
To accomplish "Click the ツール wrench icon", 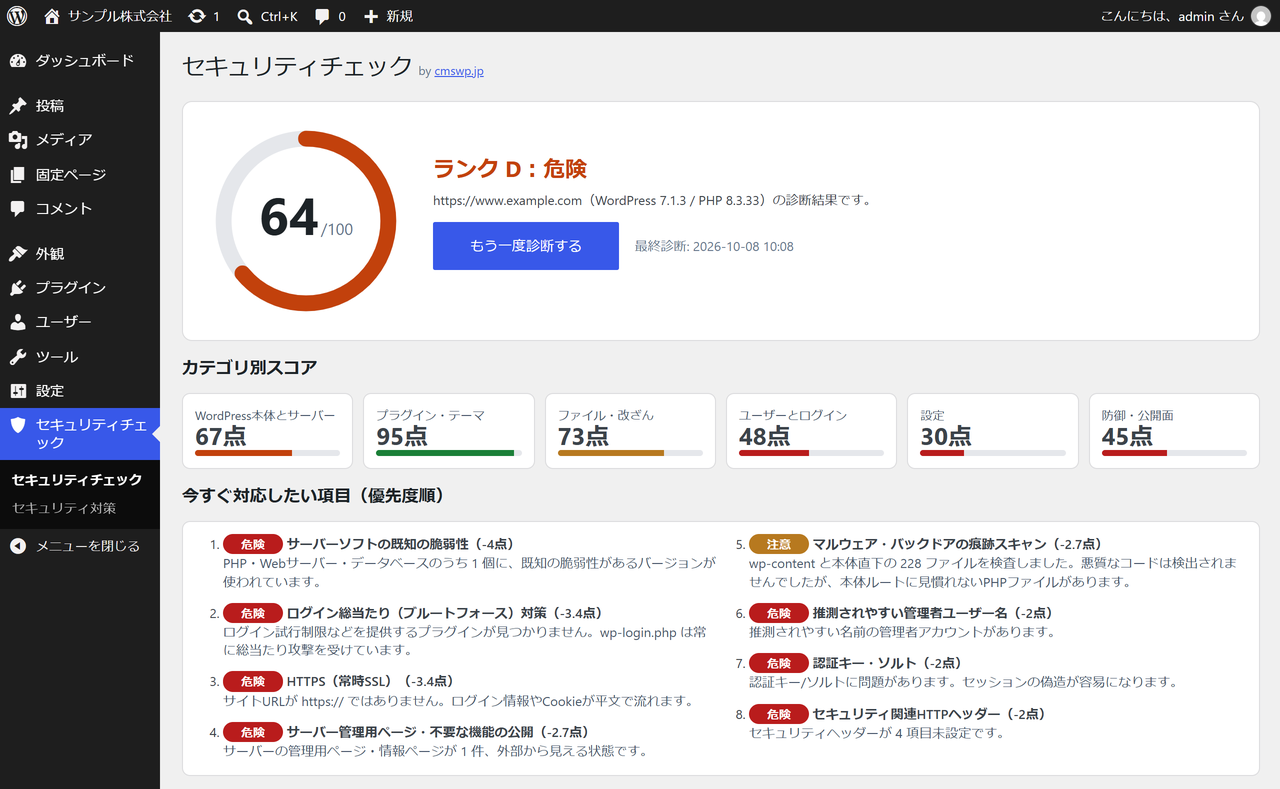I will [x=18, y=357].
